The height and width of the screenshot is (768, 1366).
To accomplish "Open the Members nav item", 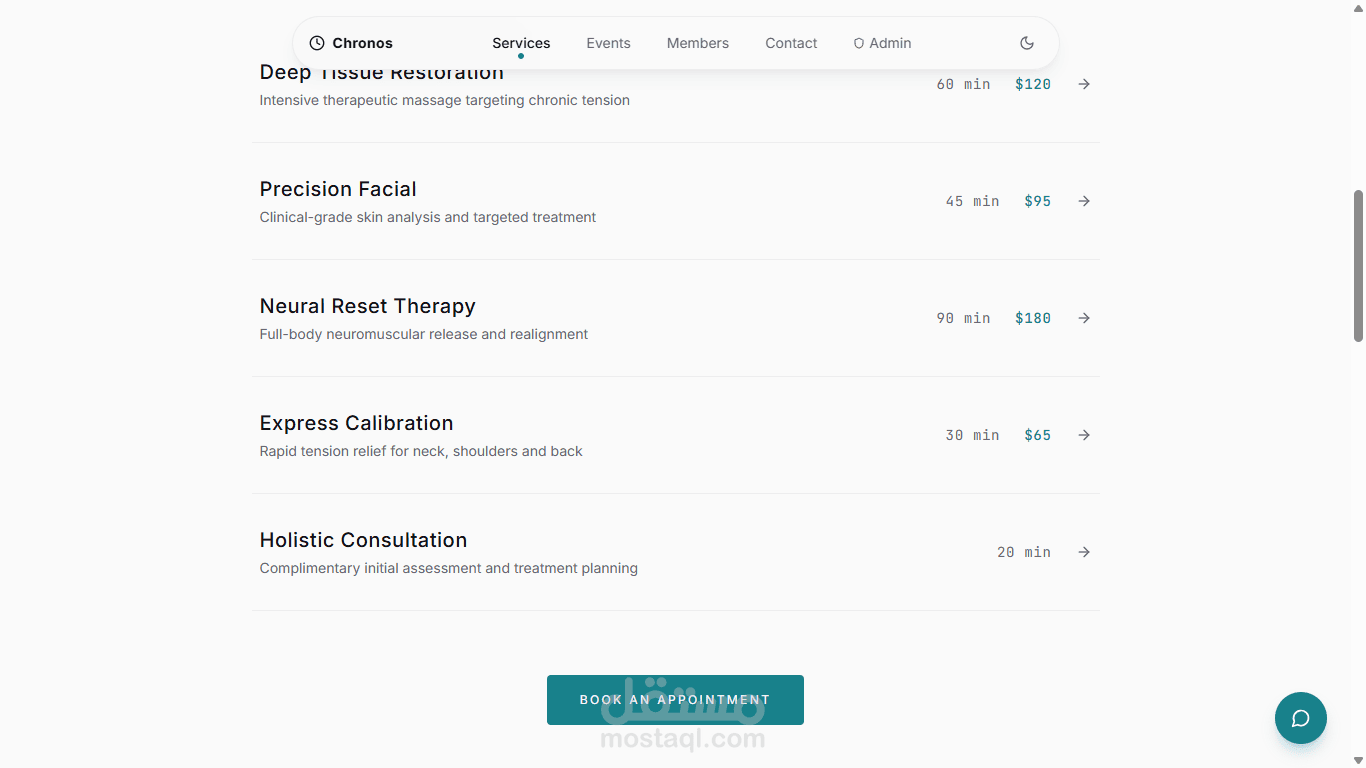I will point(697,43).
